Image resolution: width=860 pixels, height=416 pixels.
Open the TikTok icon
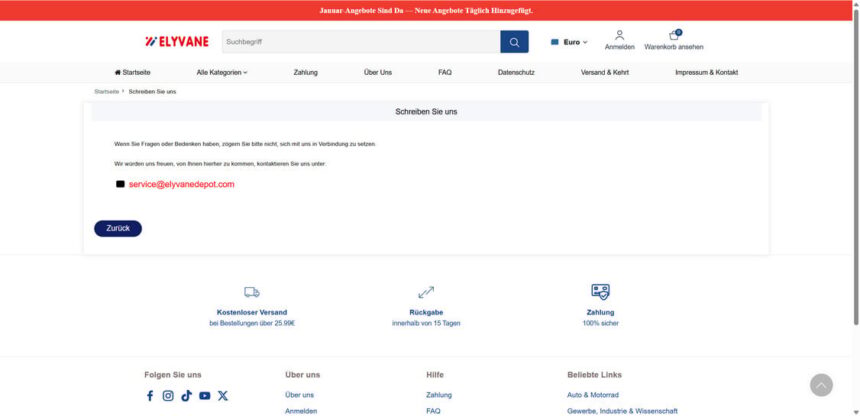click(x=186, y=396)
